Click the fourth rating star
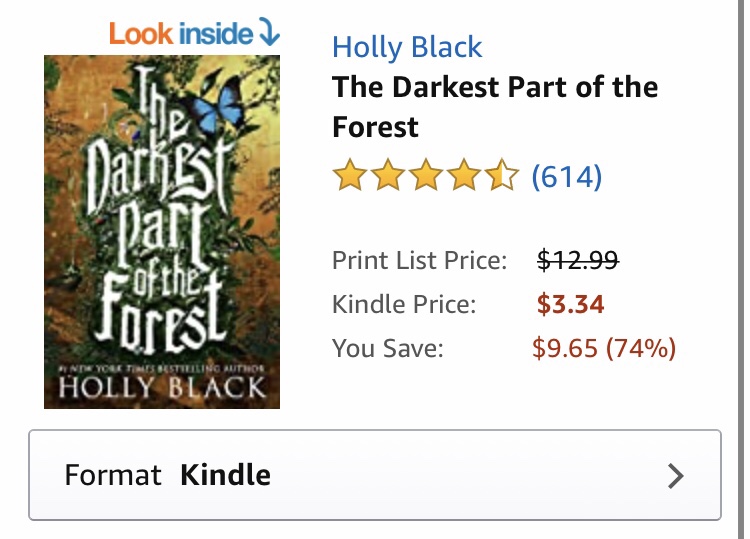 465,178
